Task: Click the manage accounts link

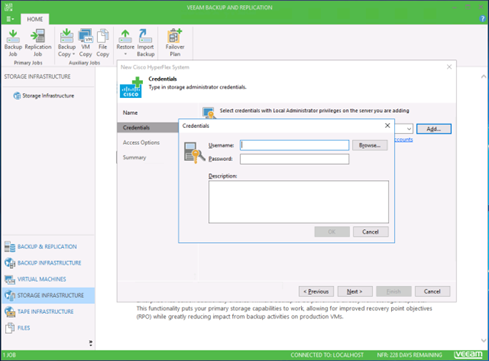Action: (x=404, y=139)
